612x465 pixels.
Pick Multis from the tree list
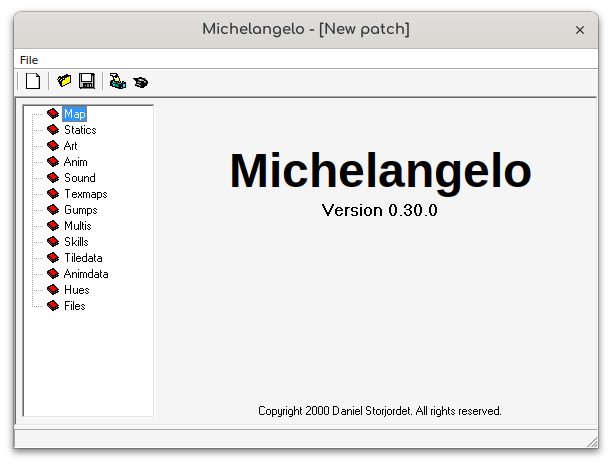[78, 226]
